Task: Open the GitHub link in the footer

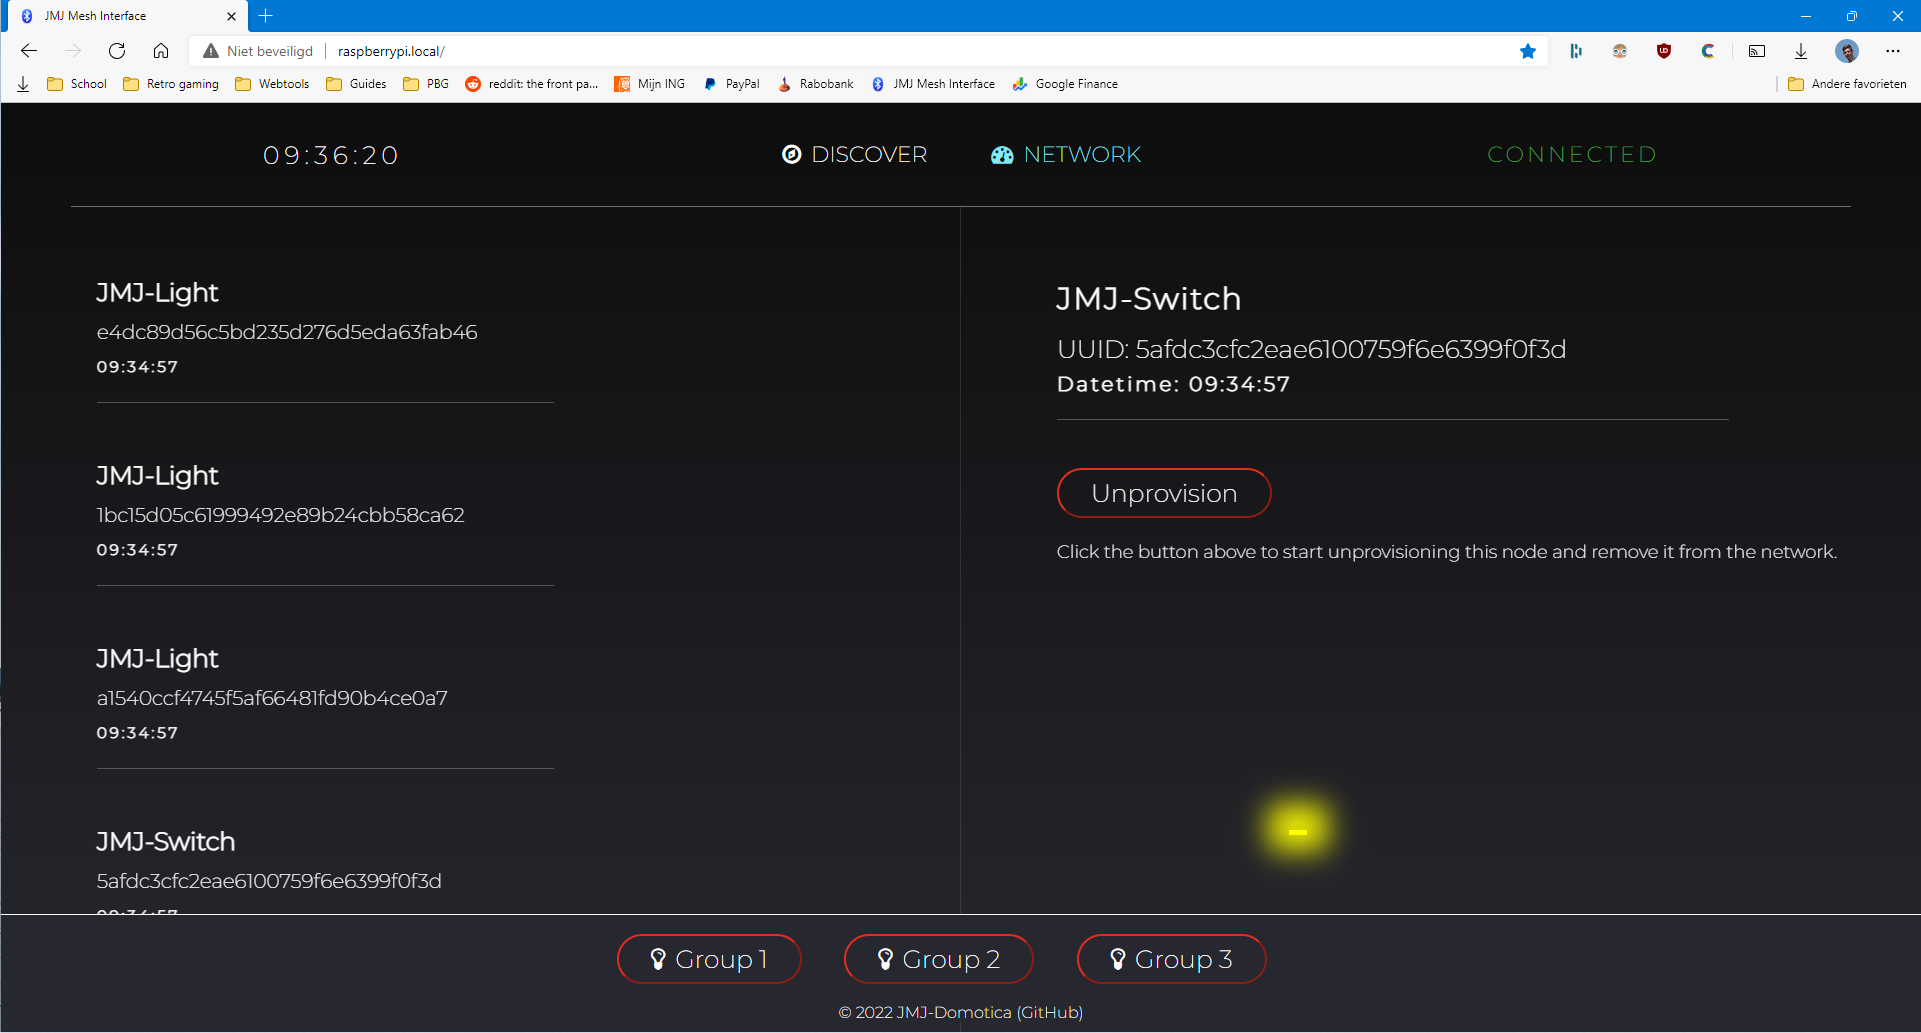Action: click(1049, 1012)
